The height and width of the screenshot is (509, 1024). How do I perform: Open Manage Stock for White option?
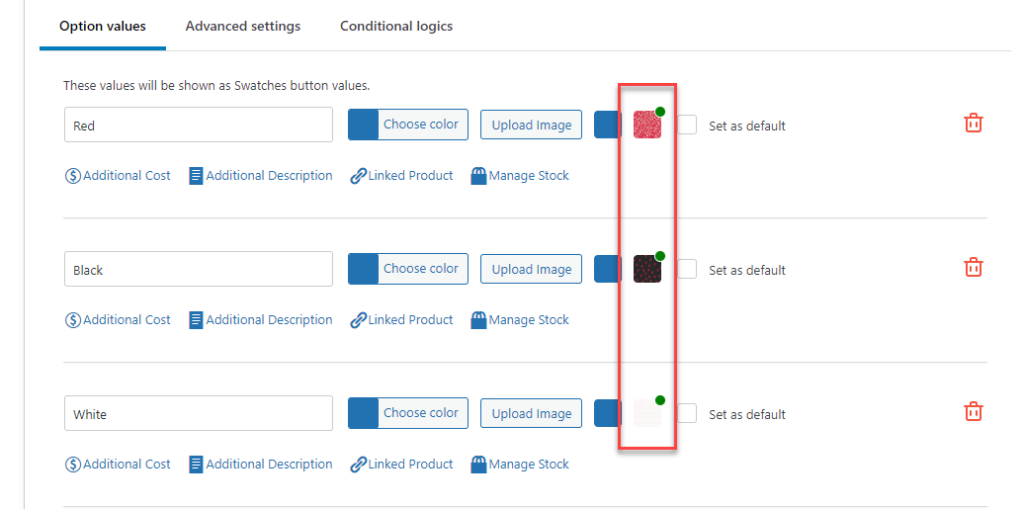click(520, 464)
